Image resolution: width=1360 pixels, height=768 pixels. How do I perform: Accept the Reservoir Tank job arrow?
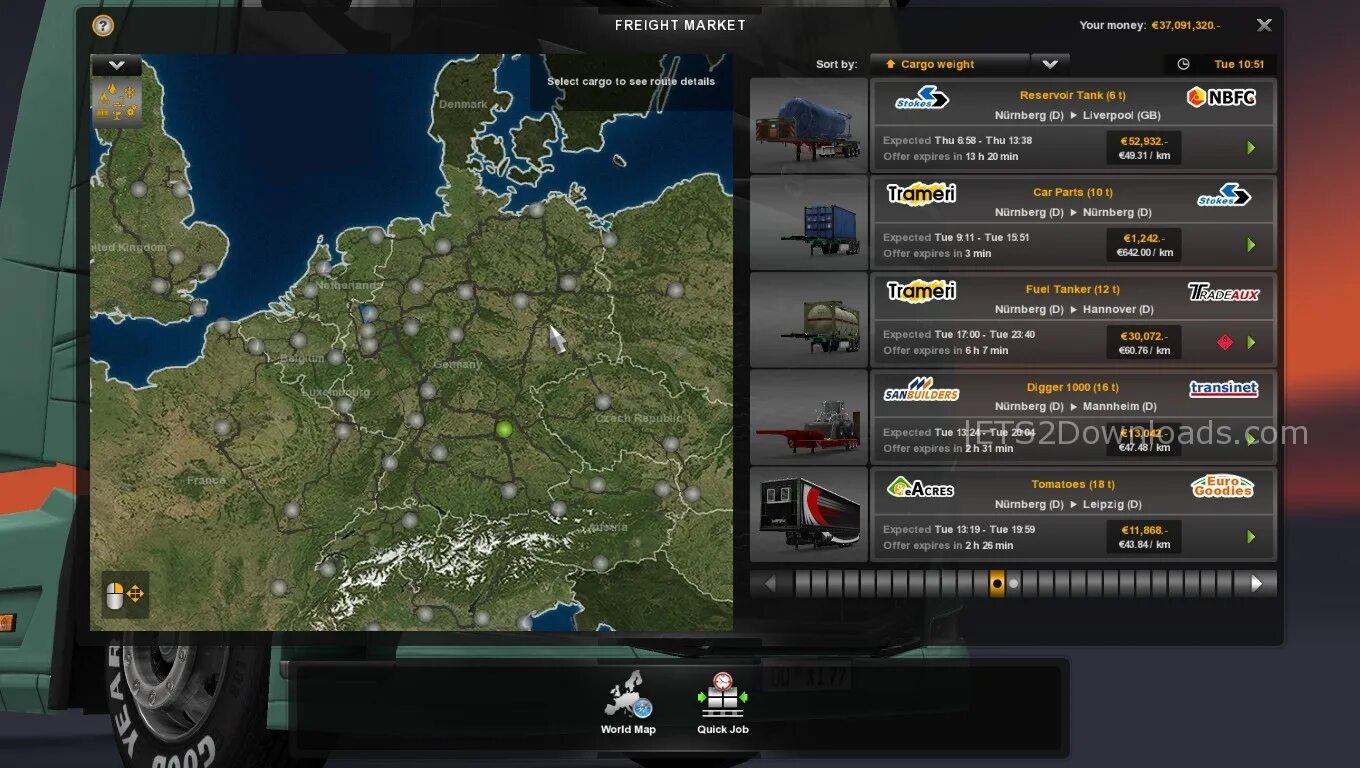pos(1251,148)
